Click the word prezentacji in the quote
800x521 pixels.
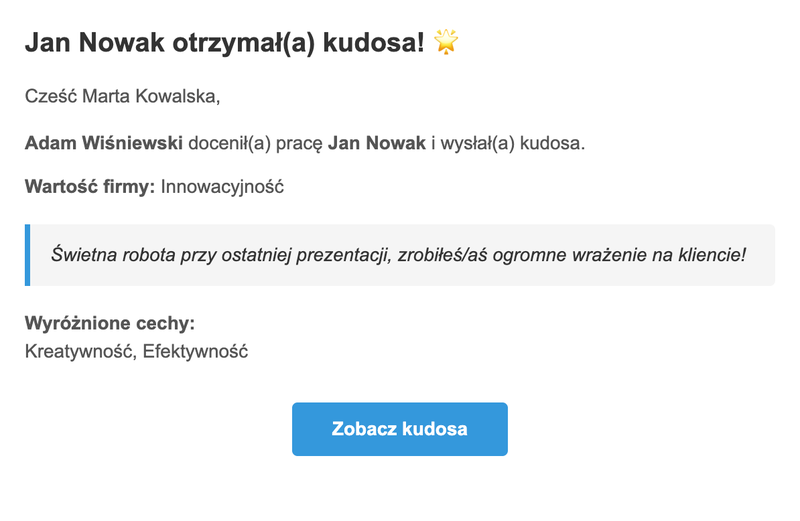(343, 255)
